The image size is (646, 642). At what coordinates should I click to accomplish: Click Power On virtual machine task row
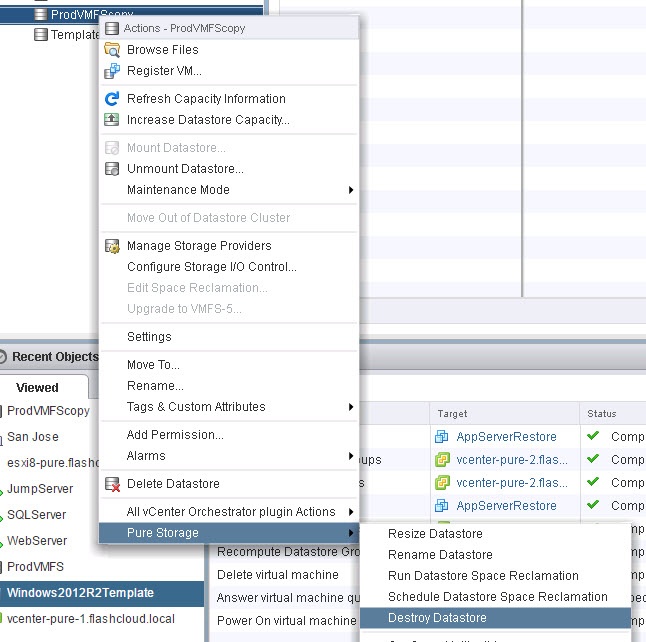tap(286, 621)
